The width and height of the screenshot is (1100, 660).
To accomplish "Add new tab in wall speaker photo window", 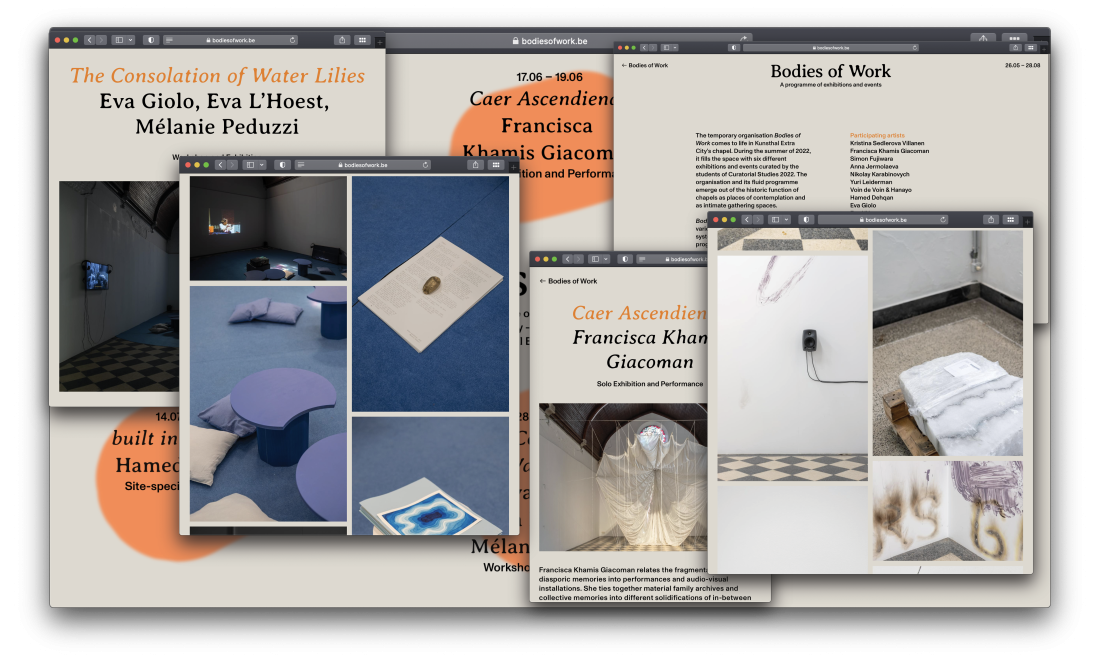I will click(1027, 222).
